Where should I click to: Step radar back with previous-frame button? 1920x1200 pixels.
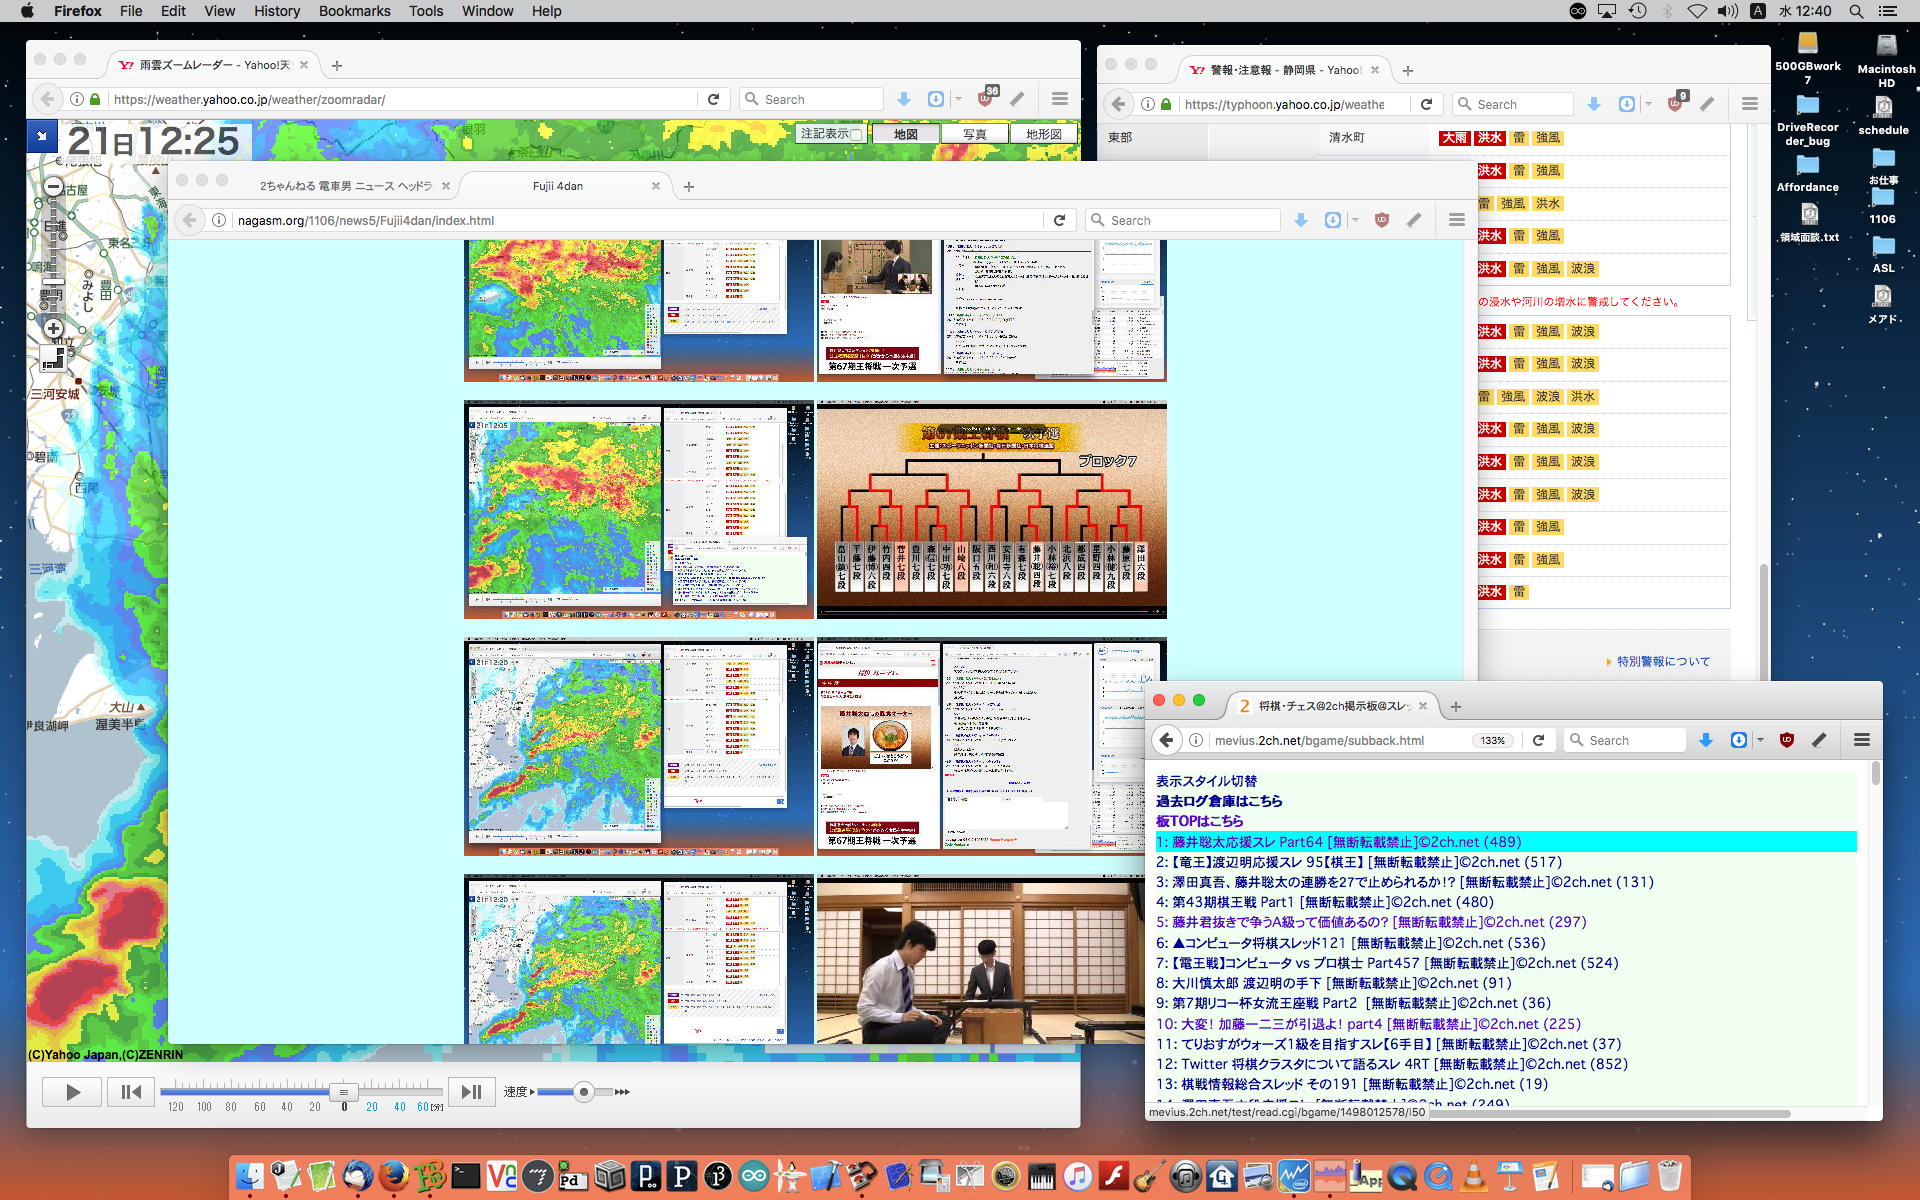[131, 1092]
